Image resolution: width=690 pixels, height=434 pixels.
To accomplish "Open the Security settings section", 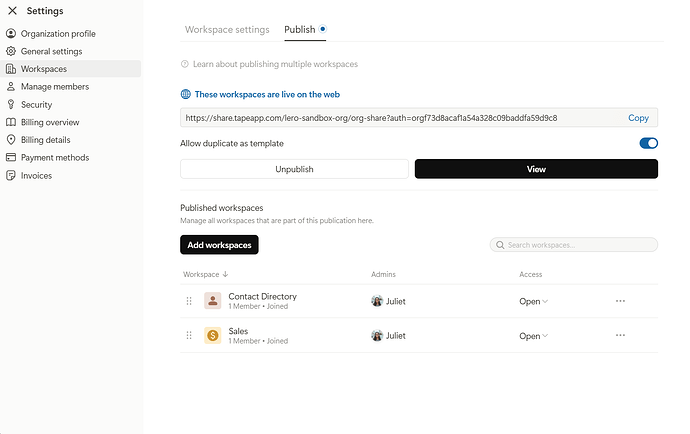I will coord(37,105).
